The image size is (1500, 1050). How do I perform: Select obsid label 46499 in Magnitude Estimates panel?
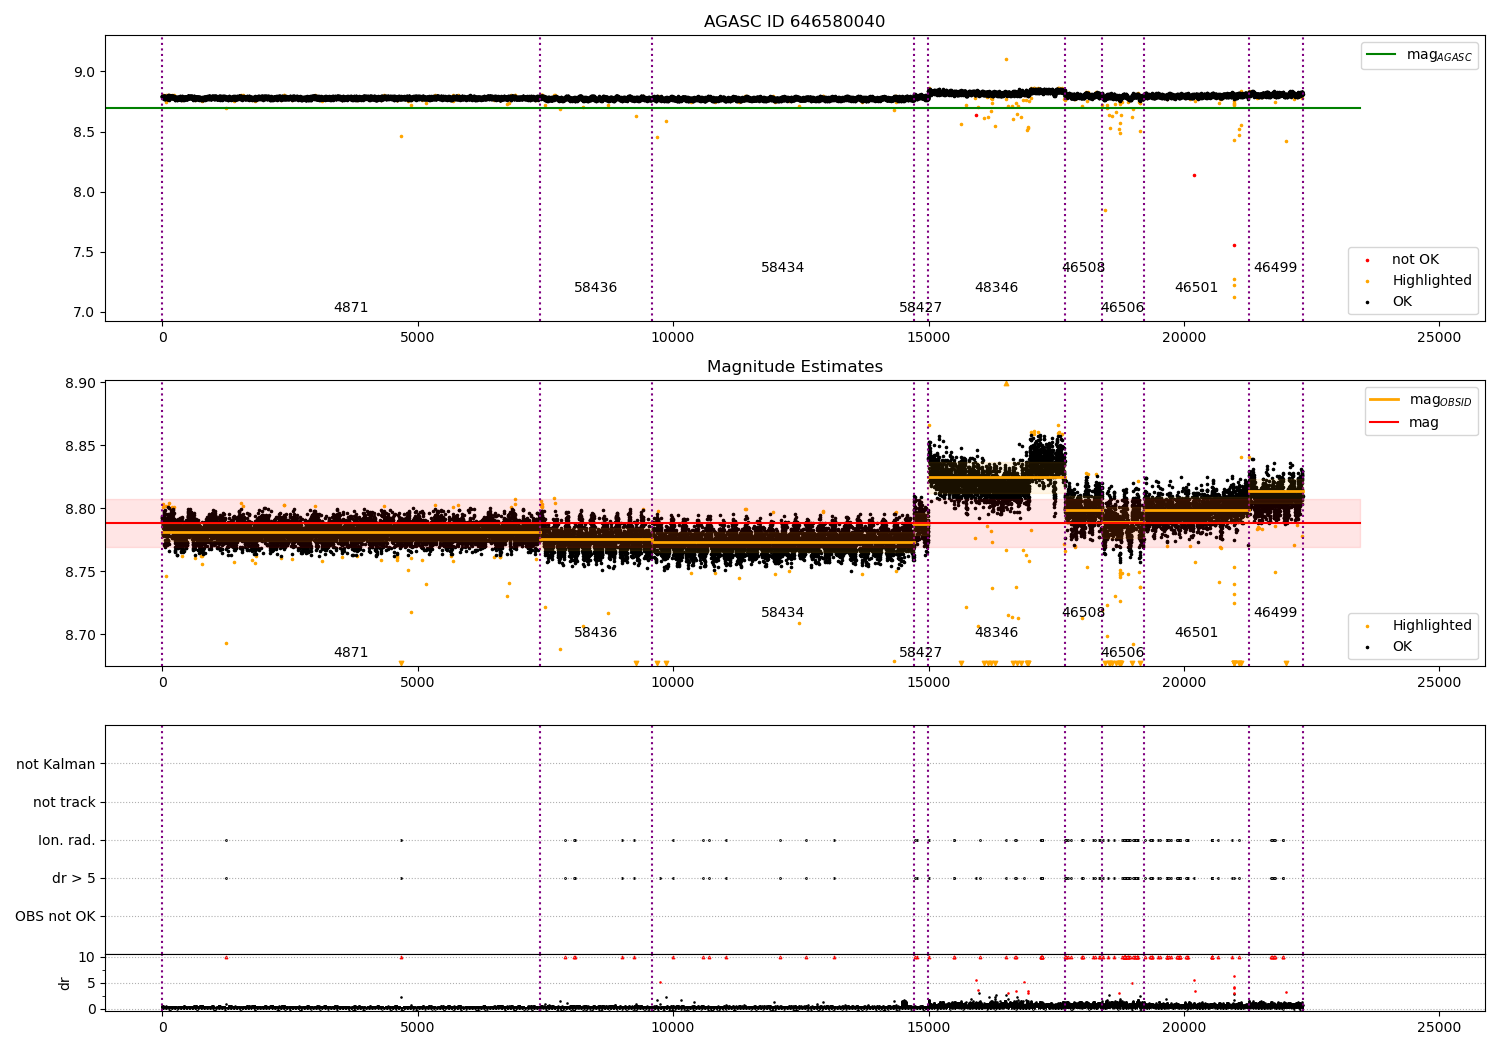click(x=1275, y=613)
